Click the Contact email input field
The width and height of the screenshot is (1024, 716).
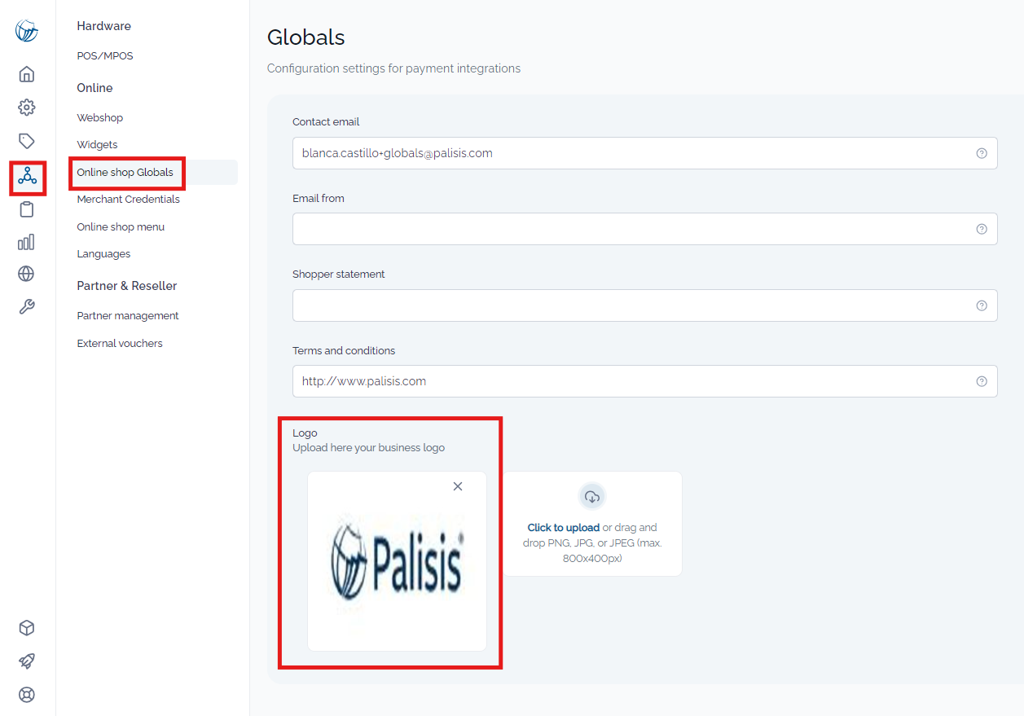pyautogui.click(x=645, y=154)
